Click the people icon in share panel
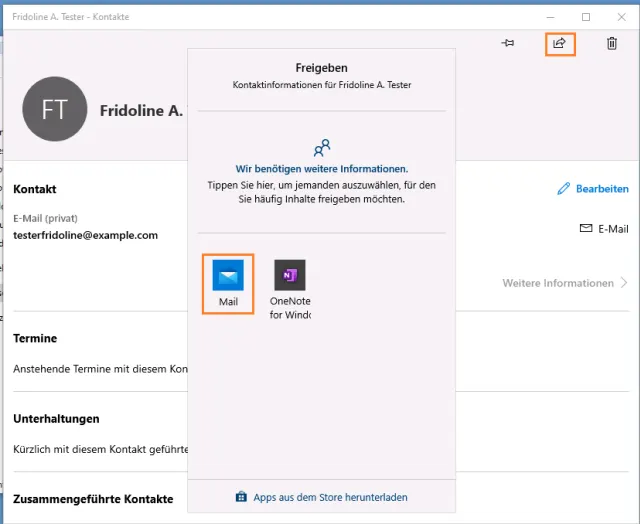Image resolution: width=640 pixels, height=524 pixels. click(321, 148)
